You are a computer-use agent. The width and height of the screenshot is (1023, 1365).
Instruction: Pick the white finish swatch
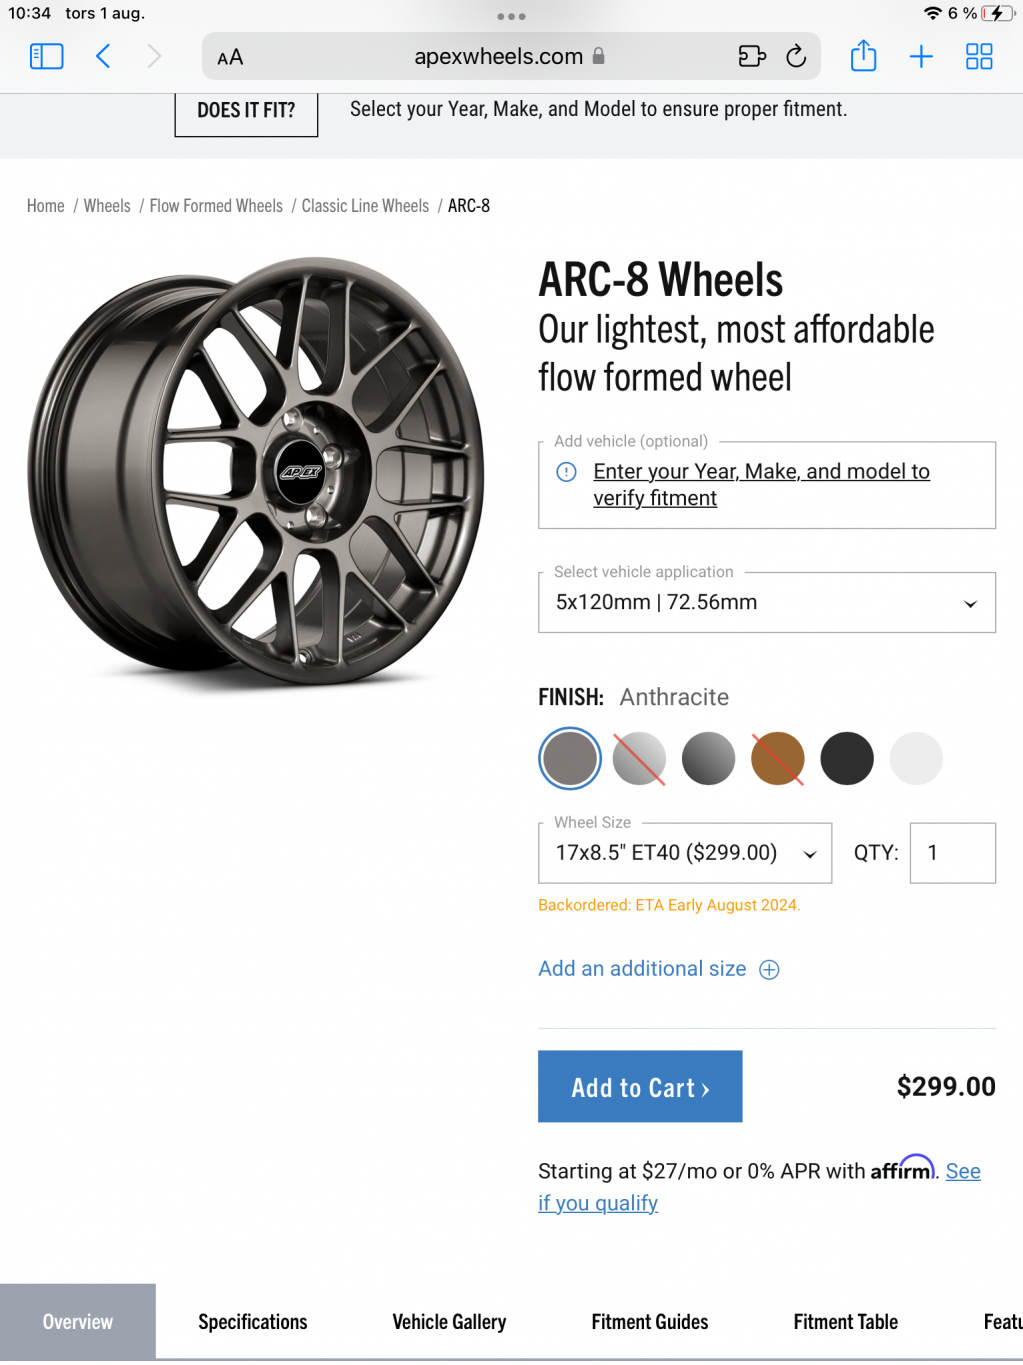pos(916,758)
